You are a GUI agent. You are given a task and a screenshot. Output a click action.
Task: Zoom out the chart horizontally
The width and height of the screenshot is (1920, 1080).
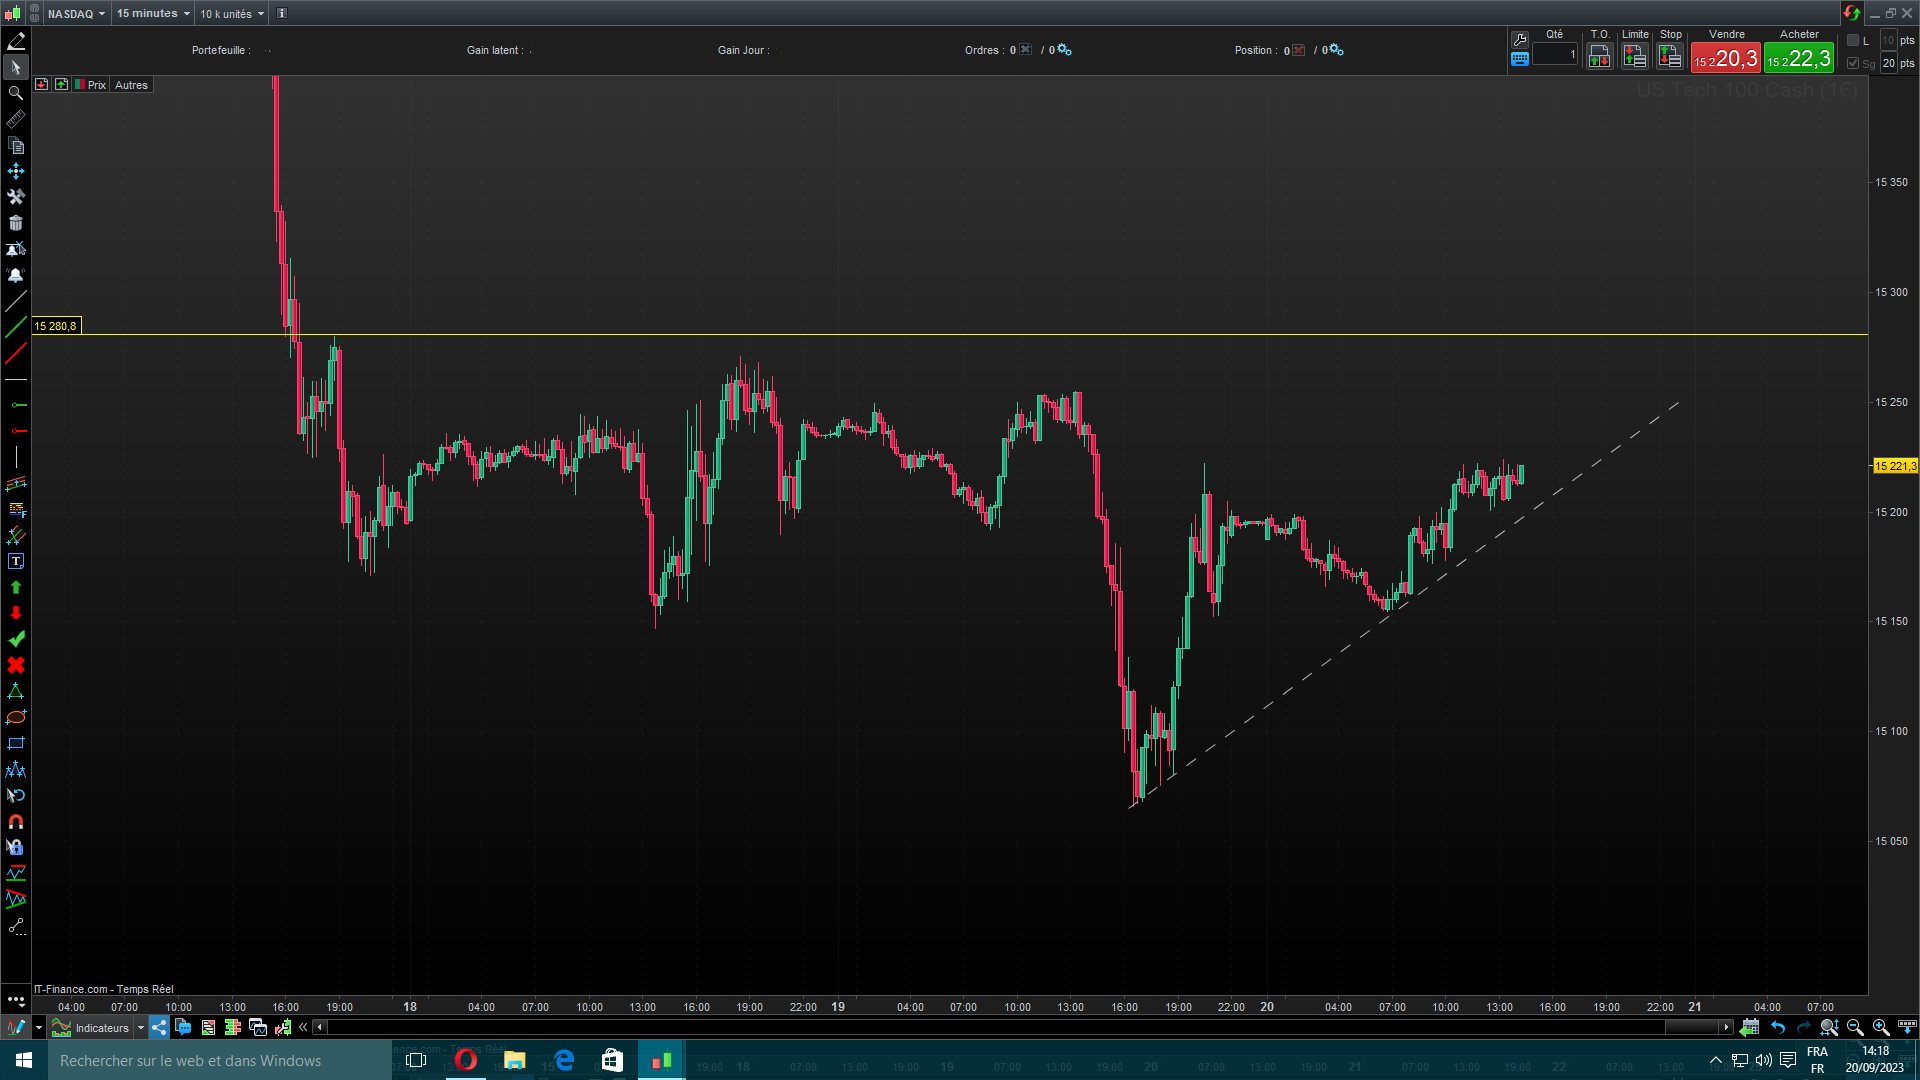[1855, 1027]
